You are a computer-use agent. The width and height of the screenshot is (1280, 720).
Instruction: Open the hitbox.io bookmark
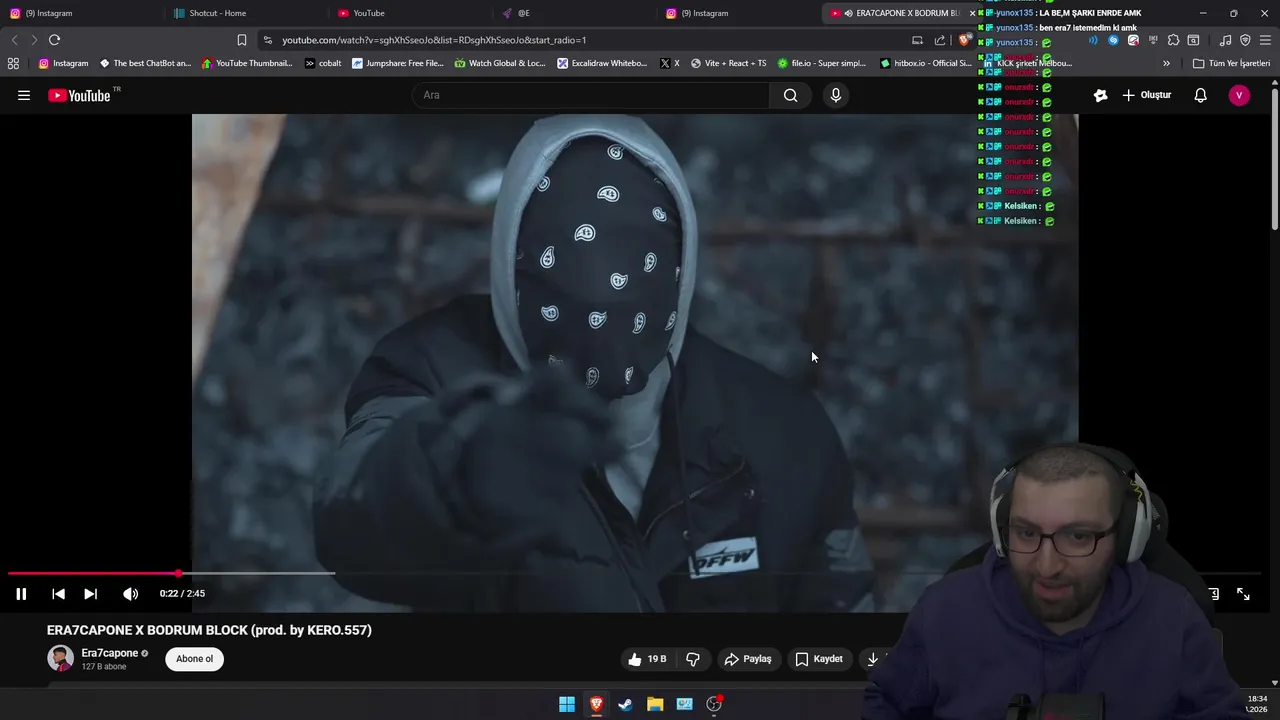coord(925,63)
